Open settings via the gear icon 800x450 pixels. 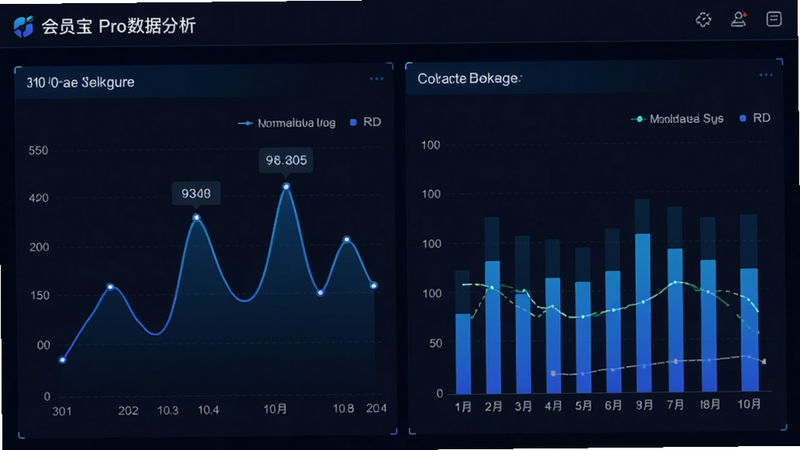click(x=704, y=19)
